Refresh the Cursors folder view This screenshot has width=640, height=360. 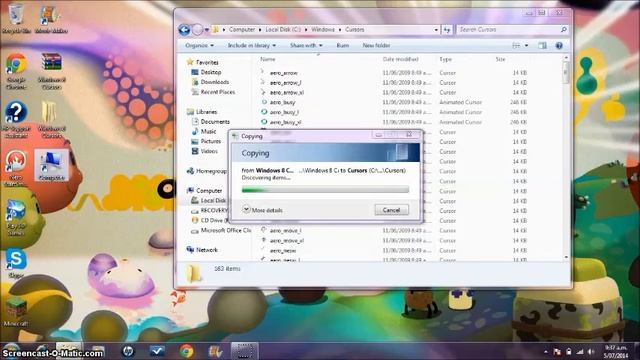[447, 30]
